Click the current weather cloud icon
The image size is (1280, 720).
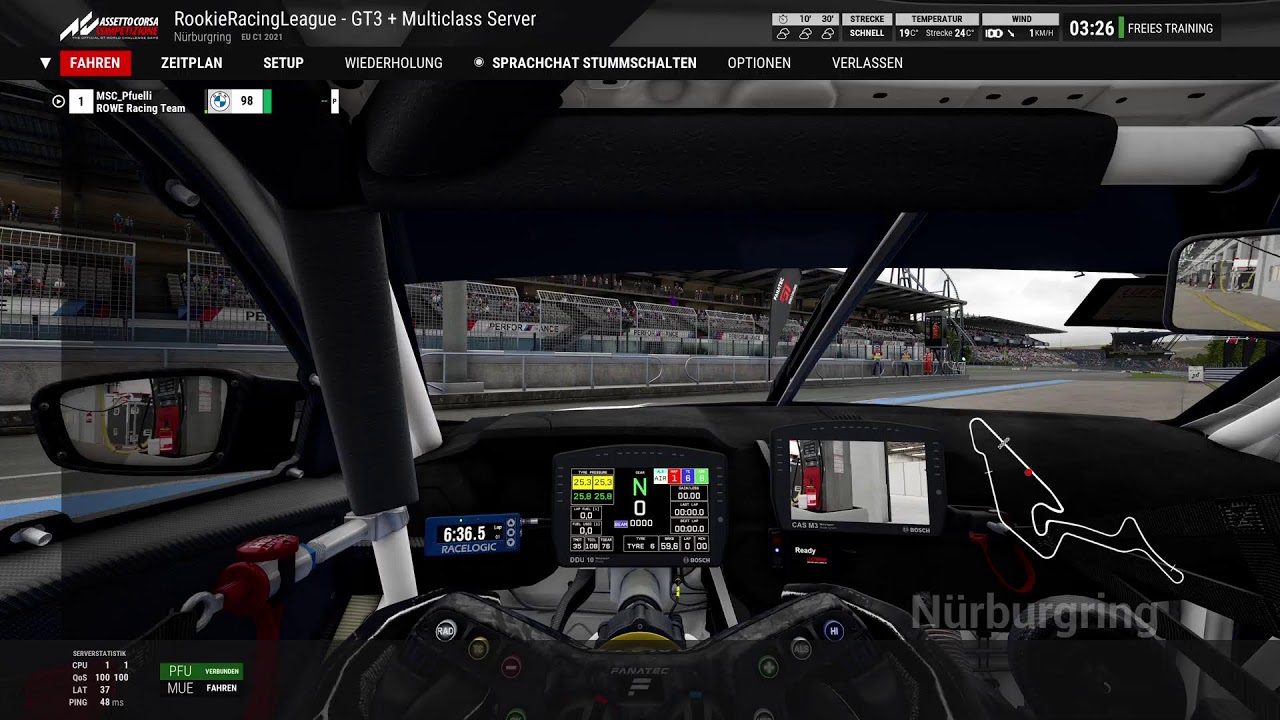pyautogui.click(x=783, y=33)
